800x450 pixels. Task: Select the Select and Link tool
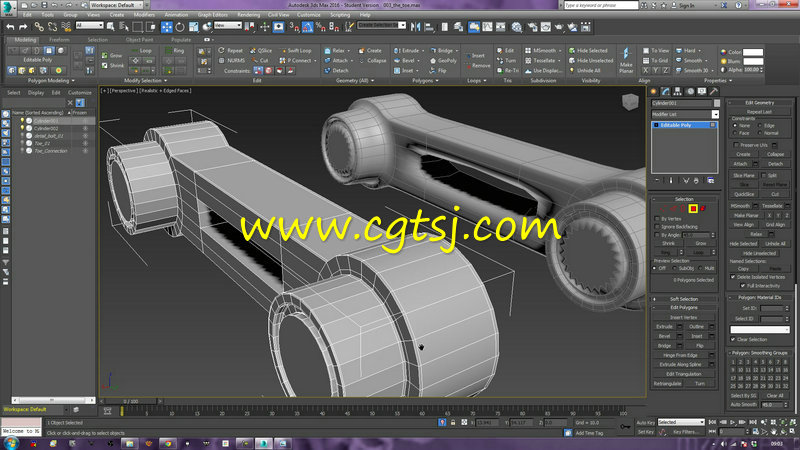[x=39, y=27]
